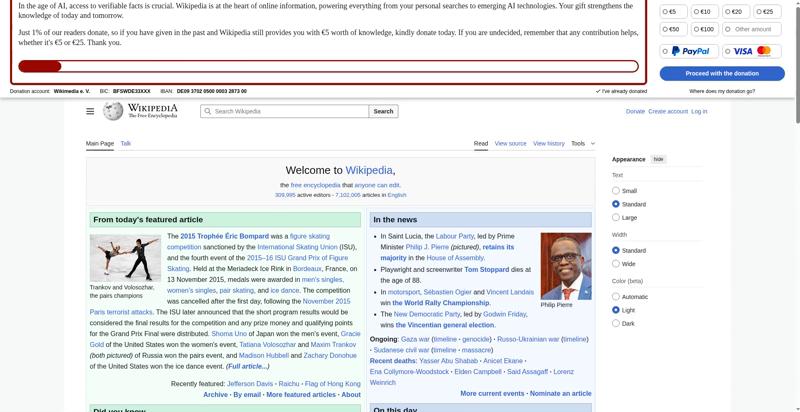Expand the Tools dropdown menu
The height and width of the screenshot is (412, 800).
pos(582,144)
